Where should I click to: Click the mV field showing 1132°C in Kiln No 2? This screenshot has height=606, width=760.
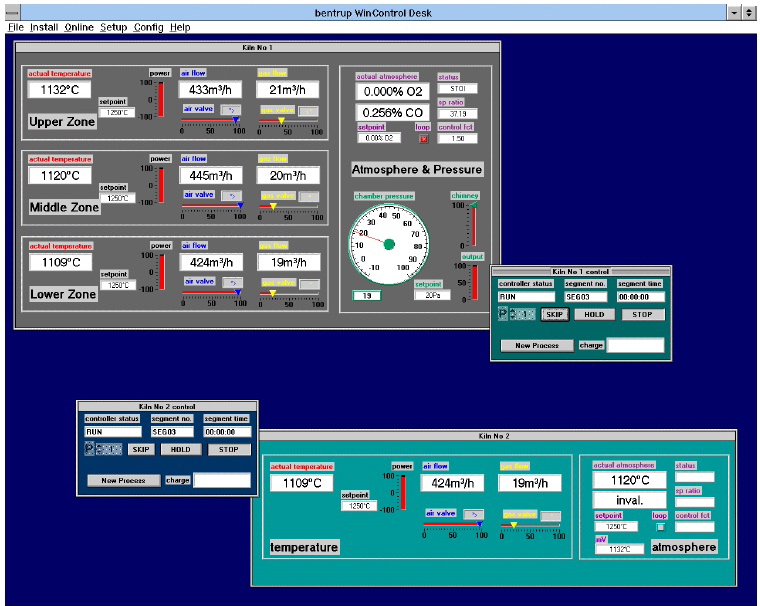tap(619, 549)
